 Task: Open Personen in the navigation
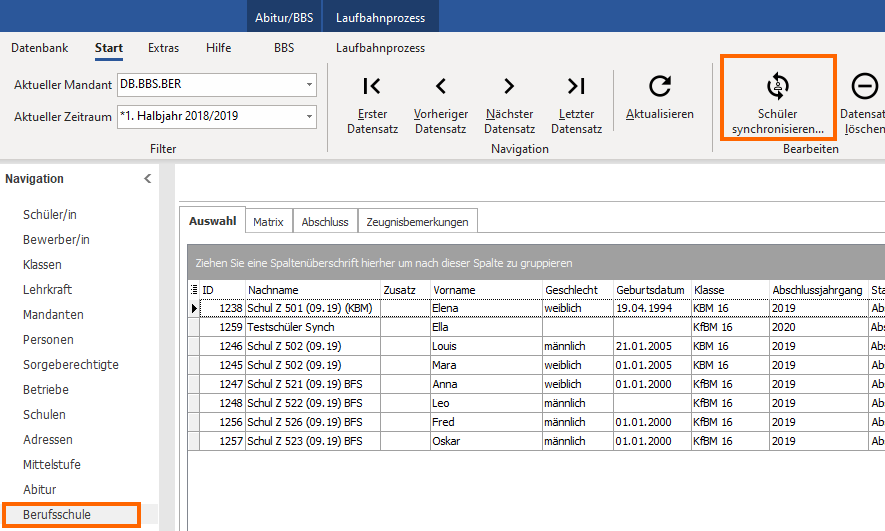[48, 339]
